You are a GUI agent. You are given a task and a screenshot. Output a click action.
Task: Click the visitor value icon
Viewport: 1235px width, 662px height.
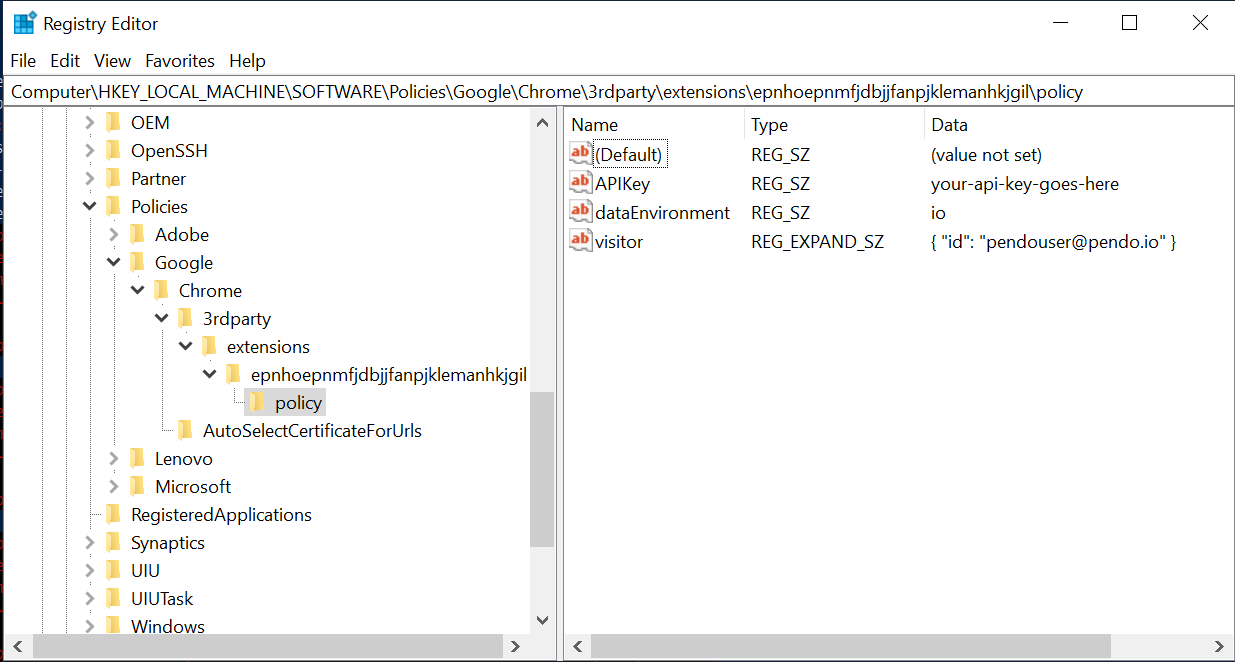tap(580, 241)
